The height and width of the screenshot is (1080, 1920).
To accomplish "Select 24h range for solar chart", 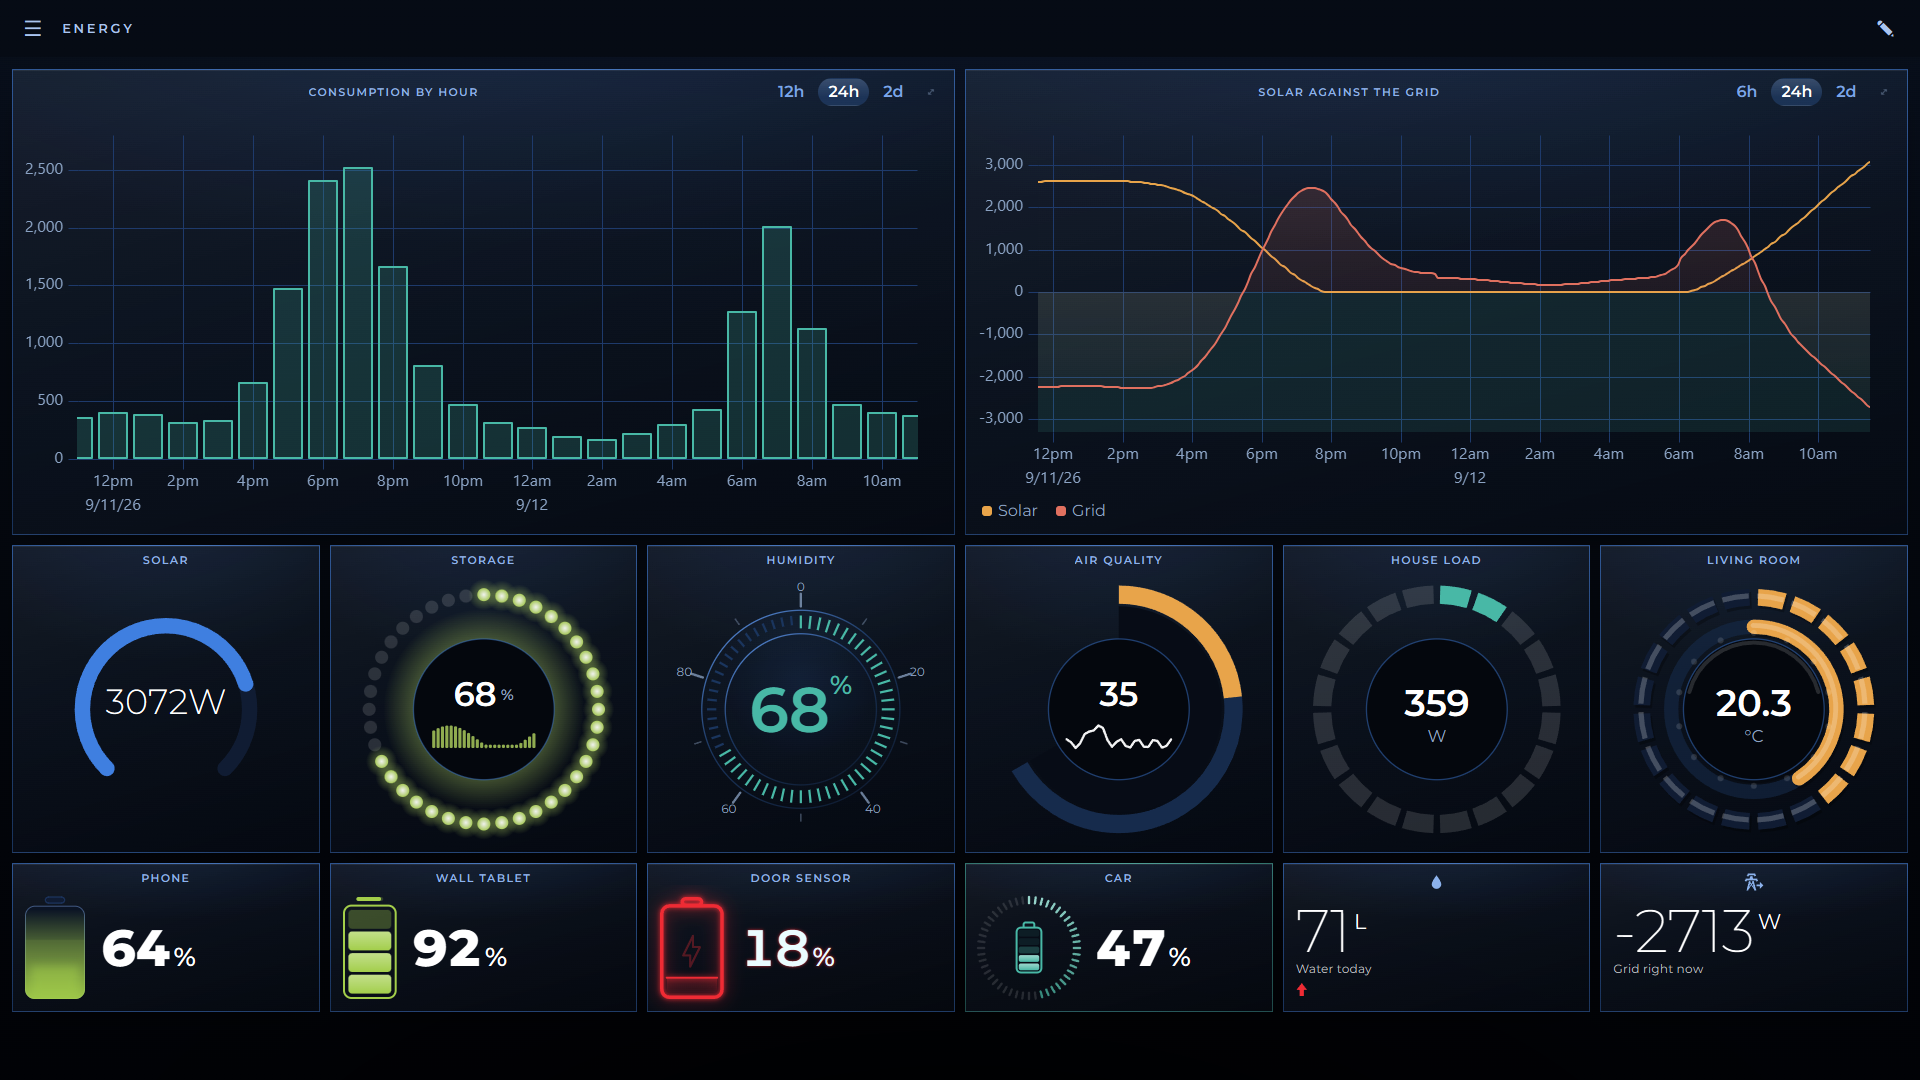I will [x=1796, y=92].
